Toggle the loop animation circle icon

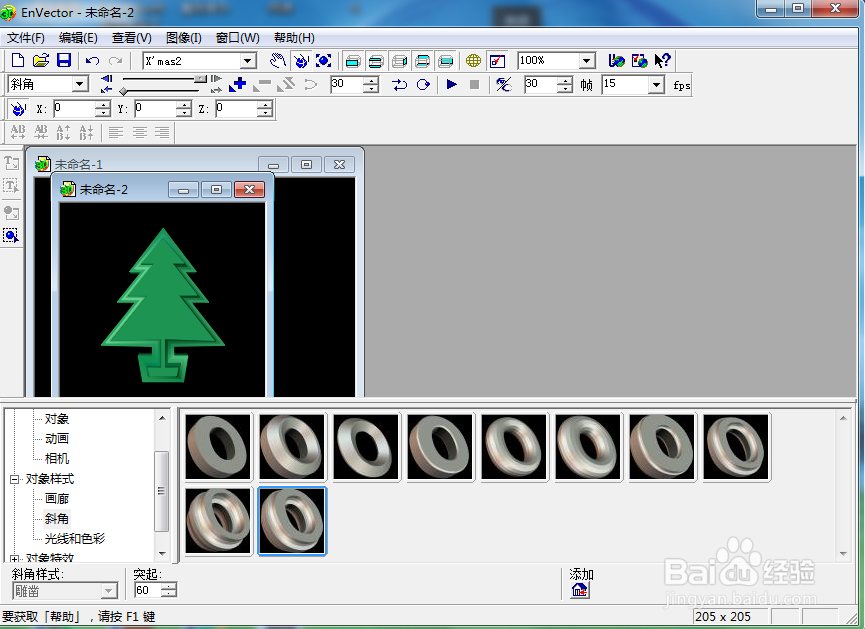coord(423,84)
